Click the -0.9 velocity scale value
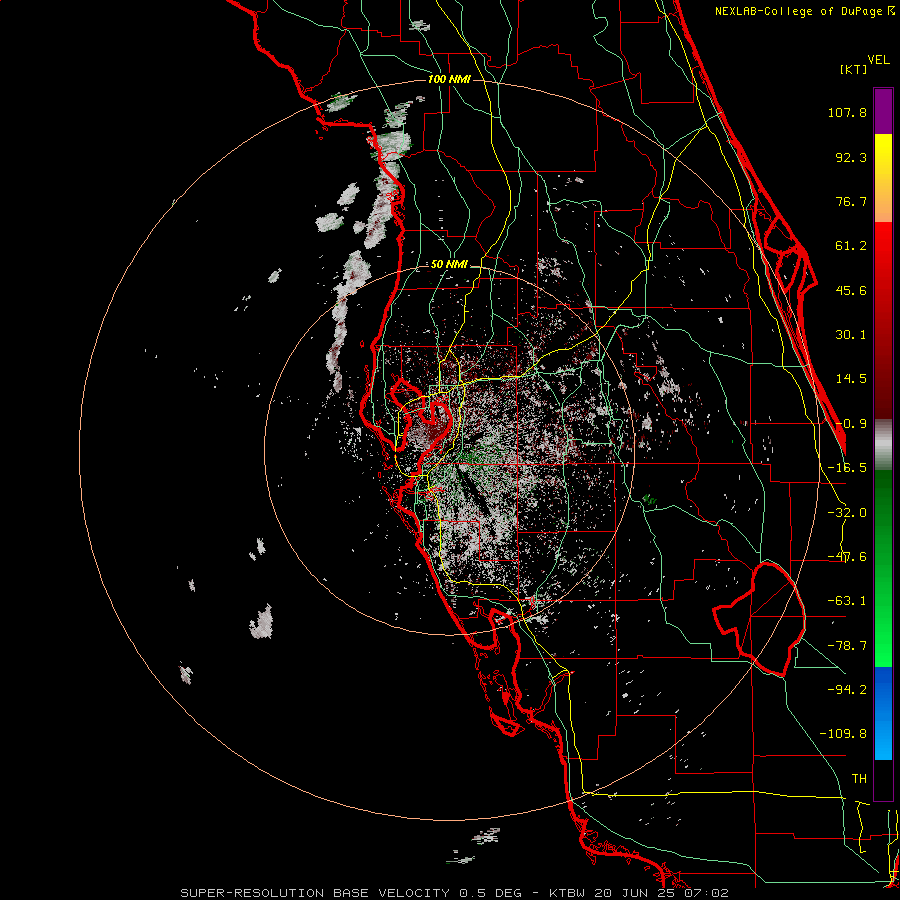Viewport: 900px width, 900px height. (x=851, y=424)
